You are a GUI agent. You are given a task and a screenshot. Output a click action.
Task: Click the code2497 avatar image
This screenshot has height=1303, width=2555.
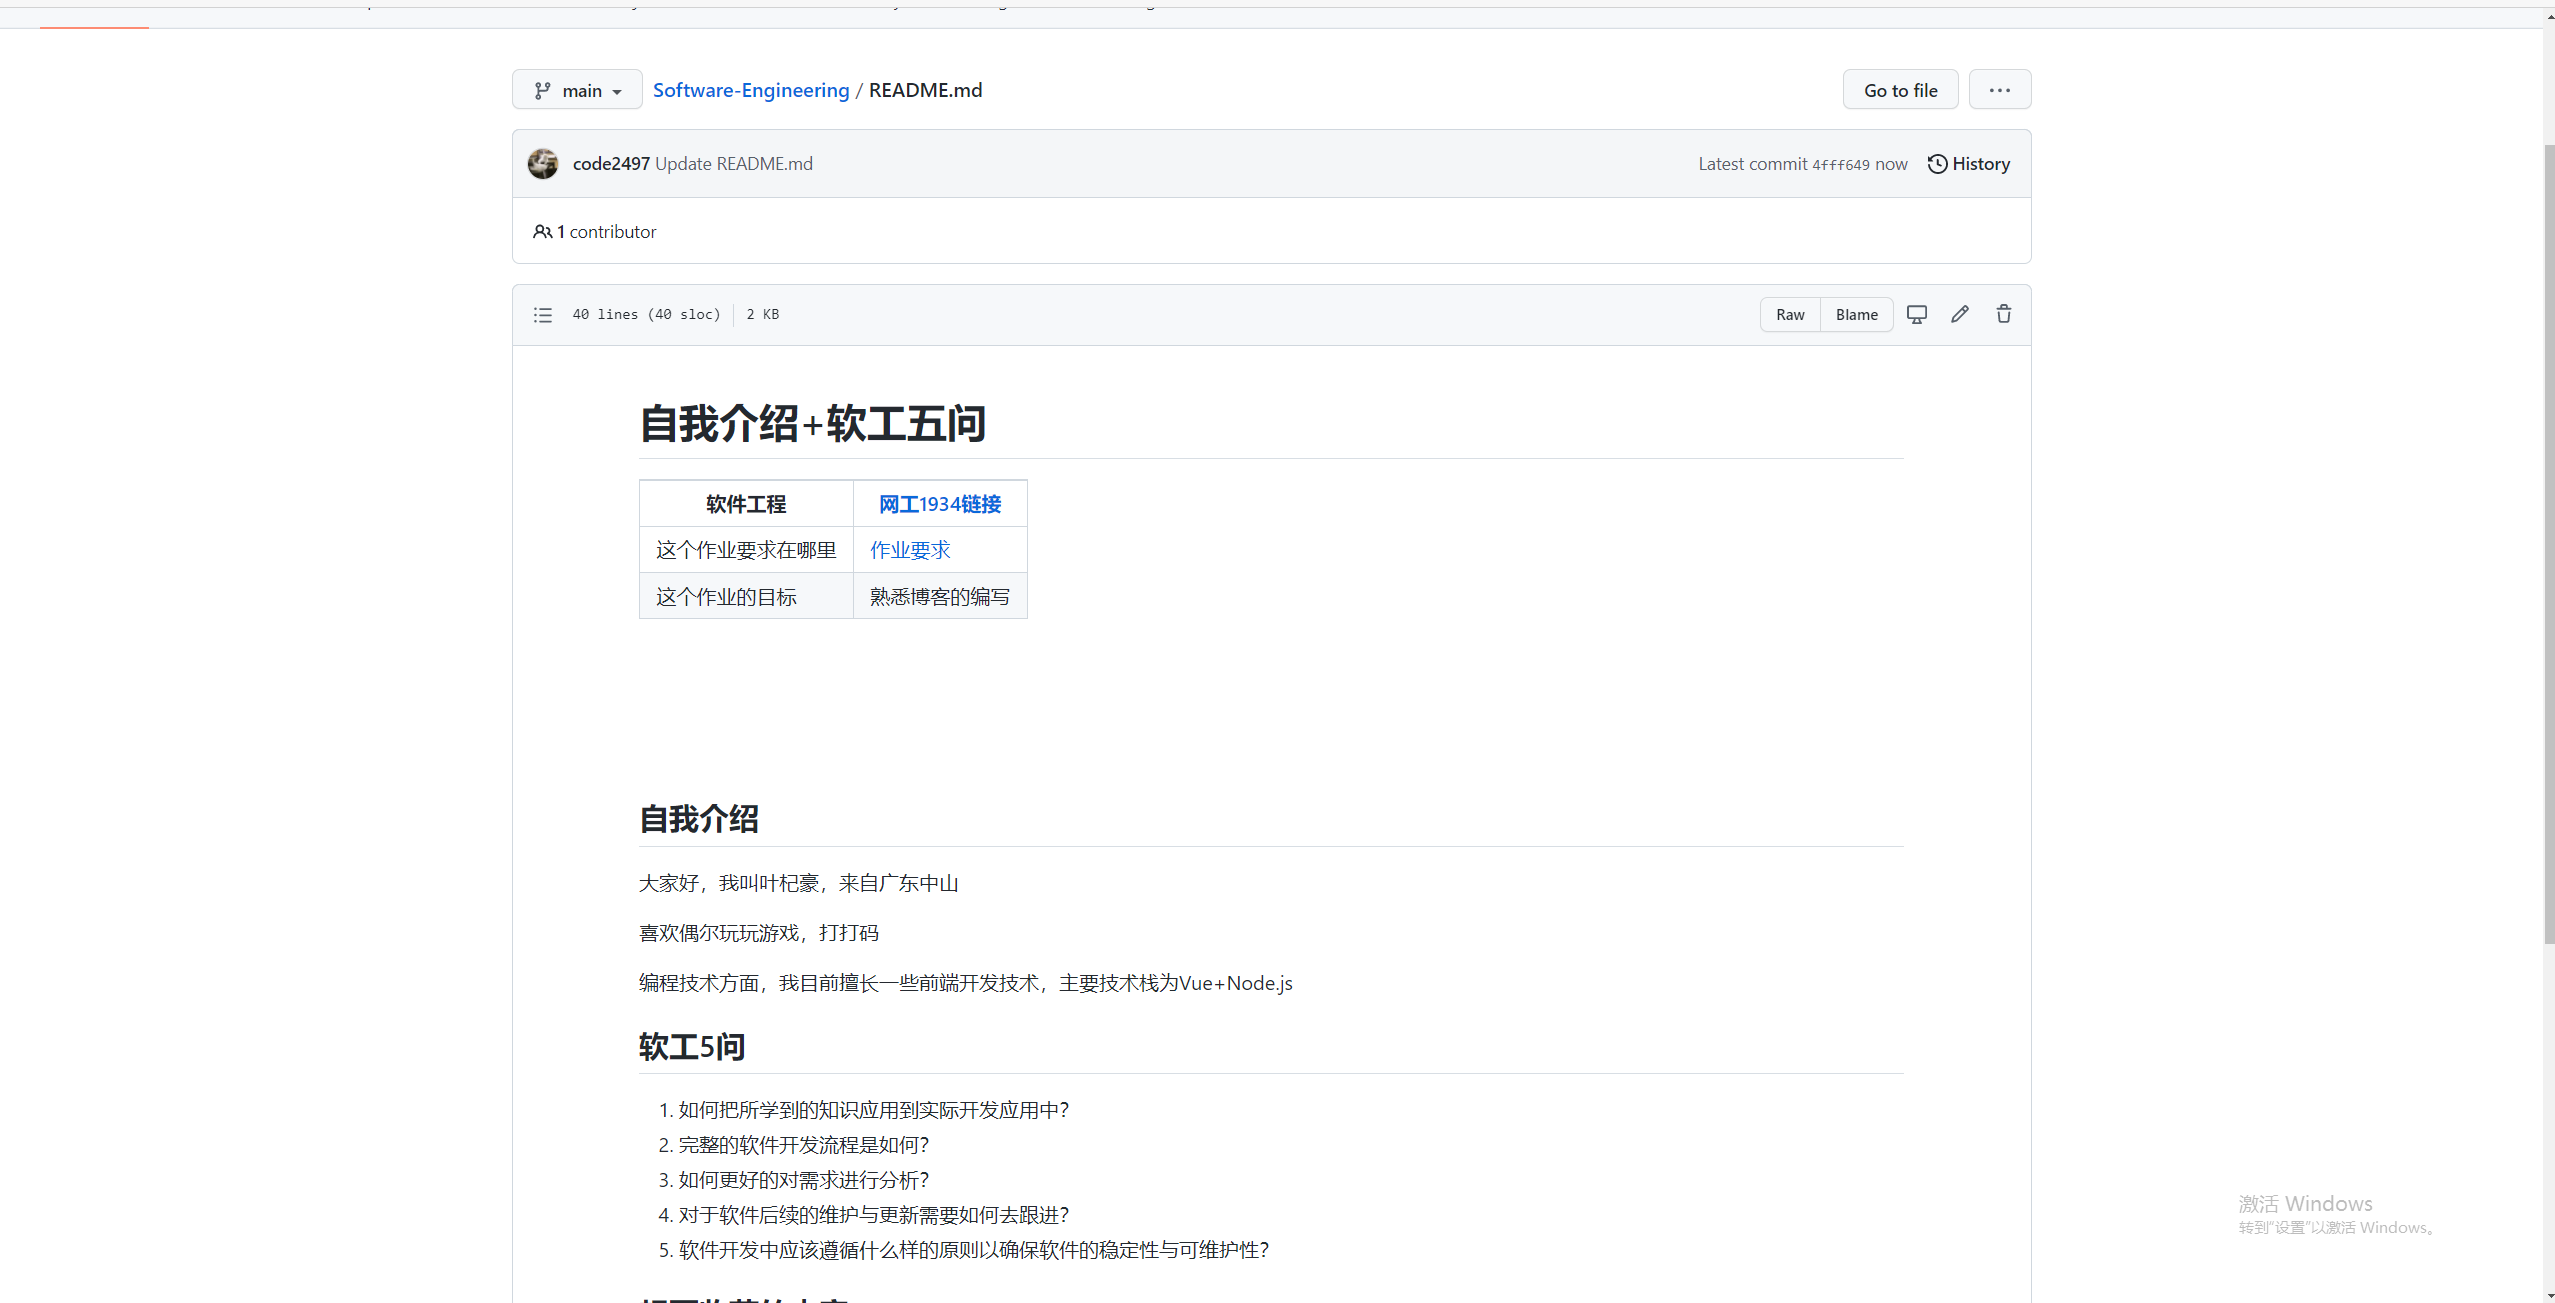(x=543, y=164)
